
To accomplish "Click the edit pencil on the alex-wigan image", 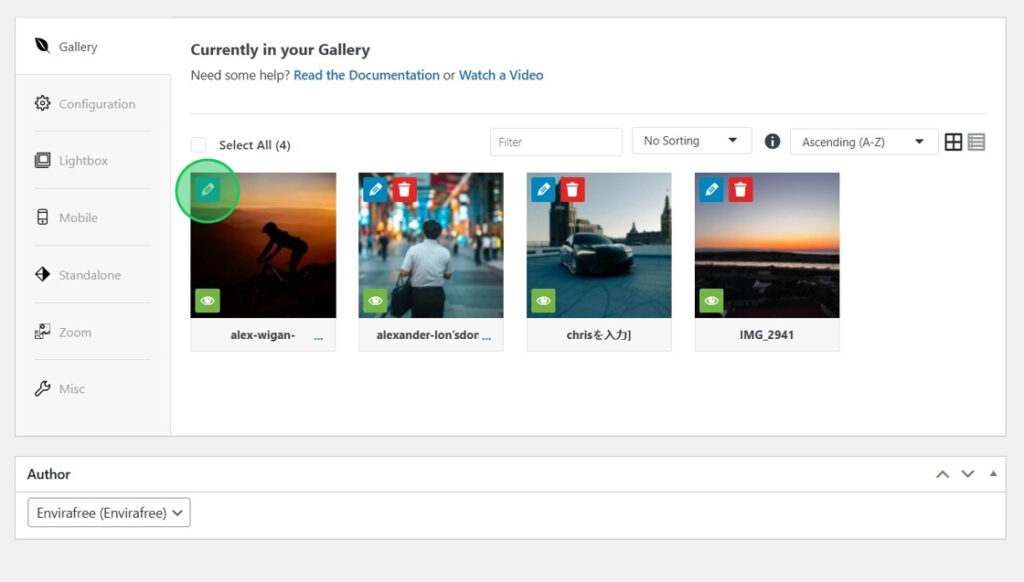I will [207, 189].
